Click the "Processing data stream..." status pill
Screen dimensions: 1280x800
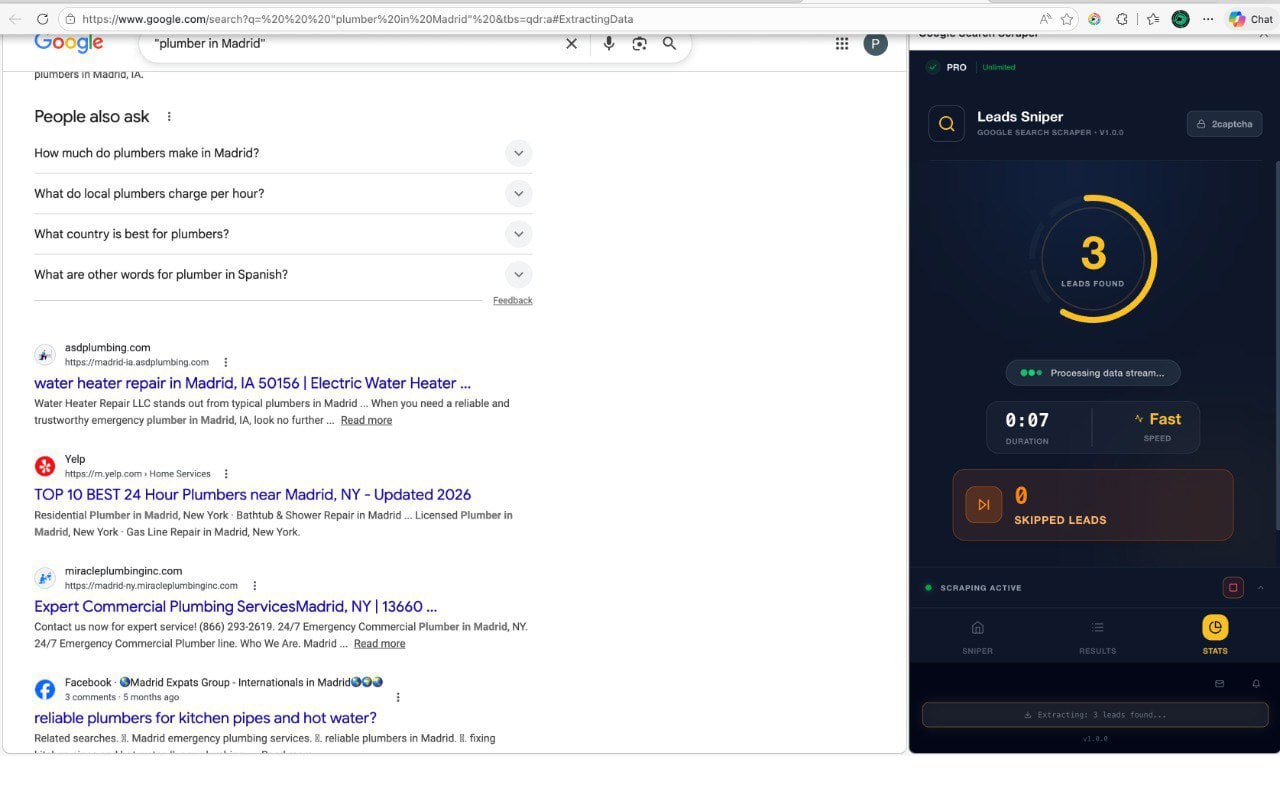tap(1092, 373)
